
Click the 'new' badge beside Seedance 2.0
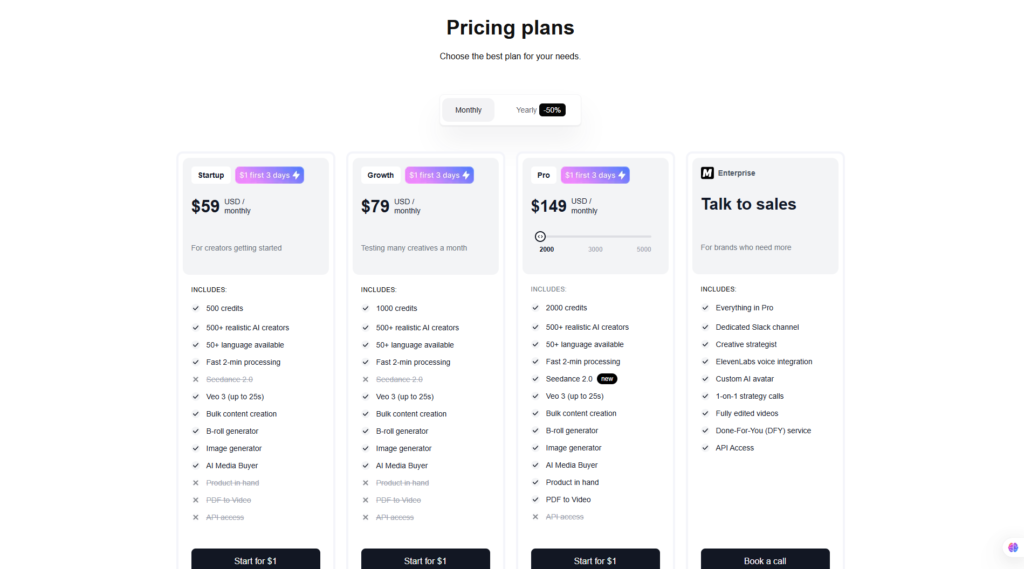pyautogui.click(x=607, y=379)
